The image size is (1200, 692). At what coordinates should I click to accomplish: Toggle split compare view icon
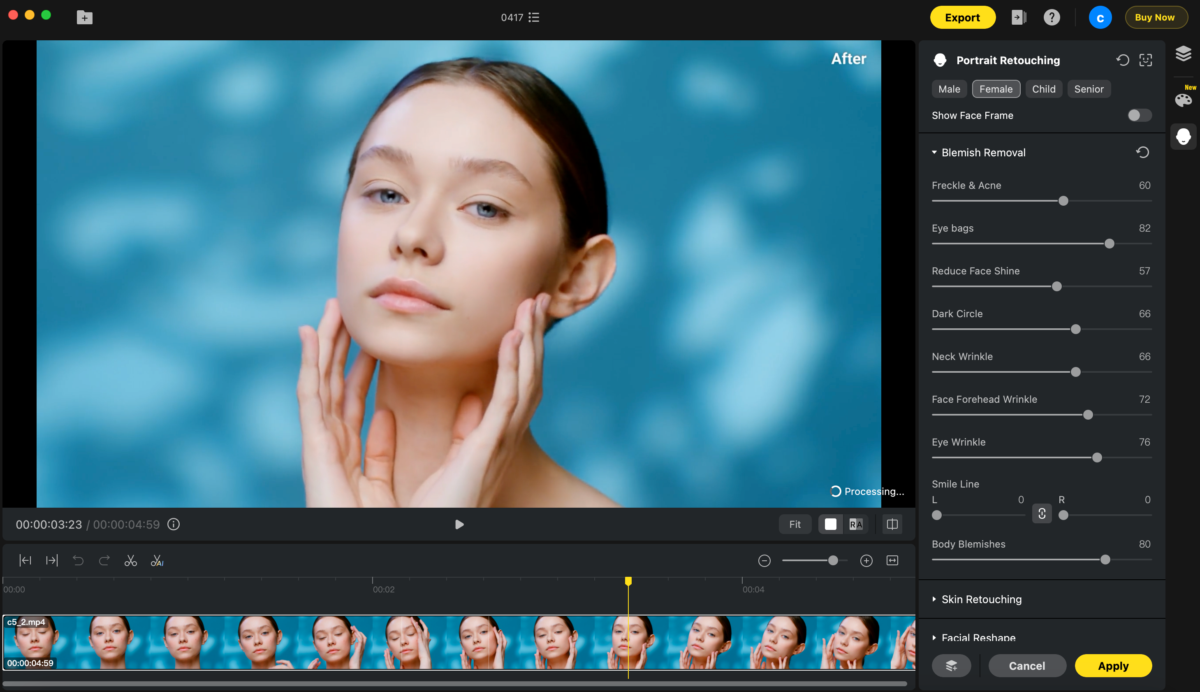click(892, 524)
